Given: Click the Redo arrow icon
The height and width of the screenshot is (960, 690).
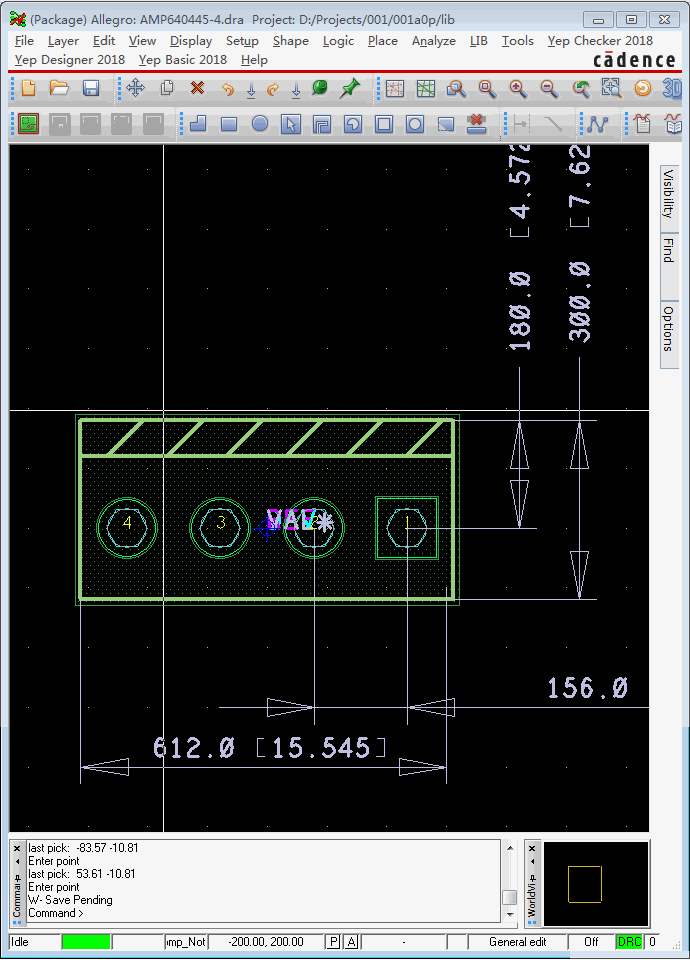Looking at the screenshot, I should click(x=273, y=89).
